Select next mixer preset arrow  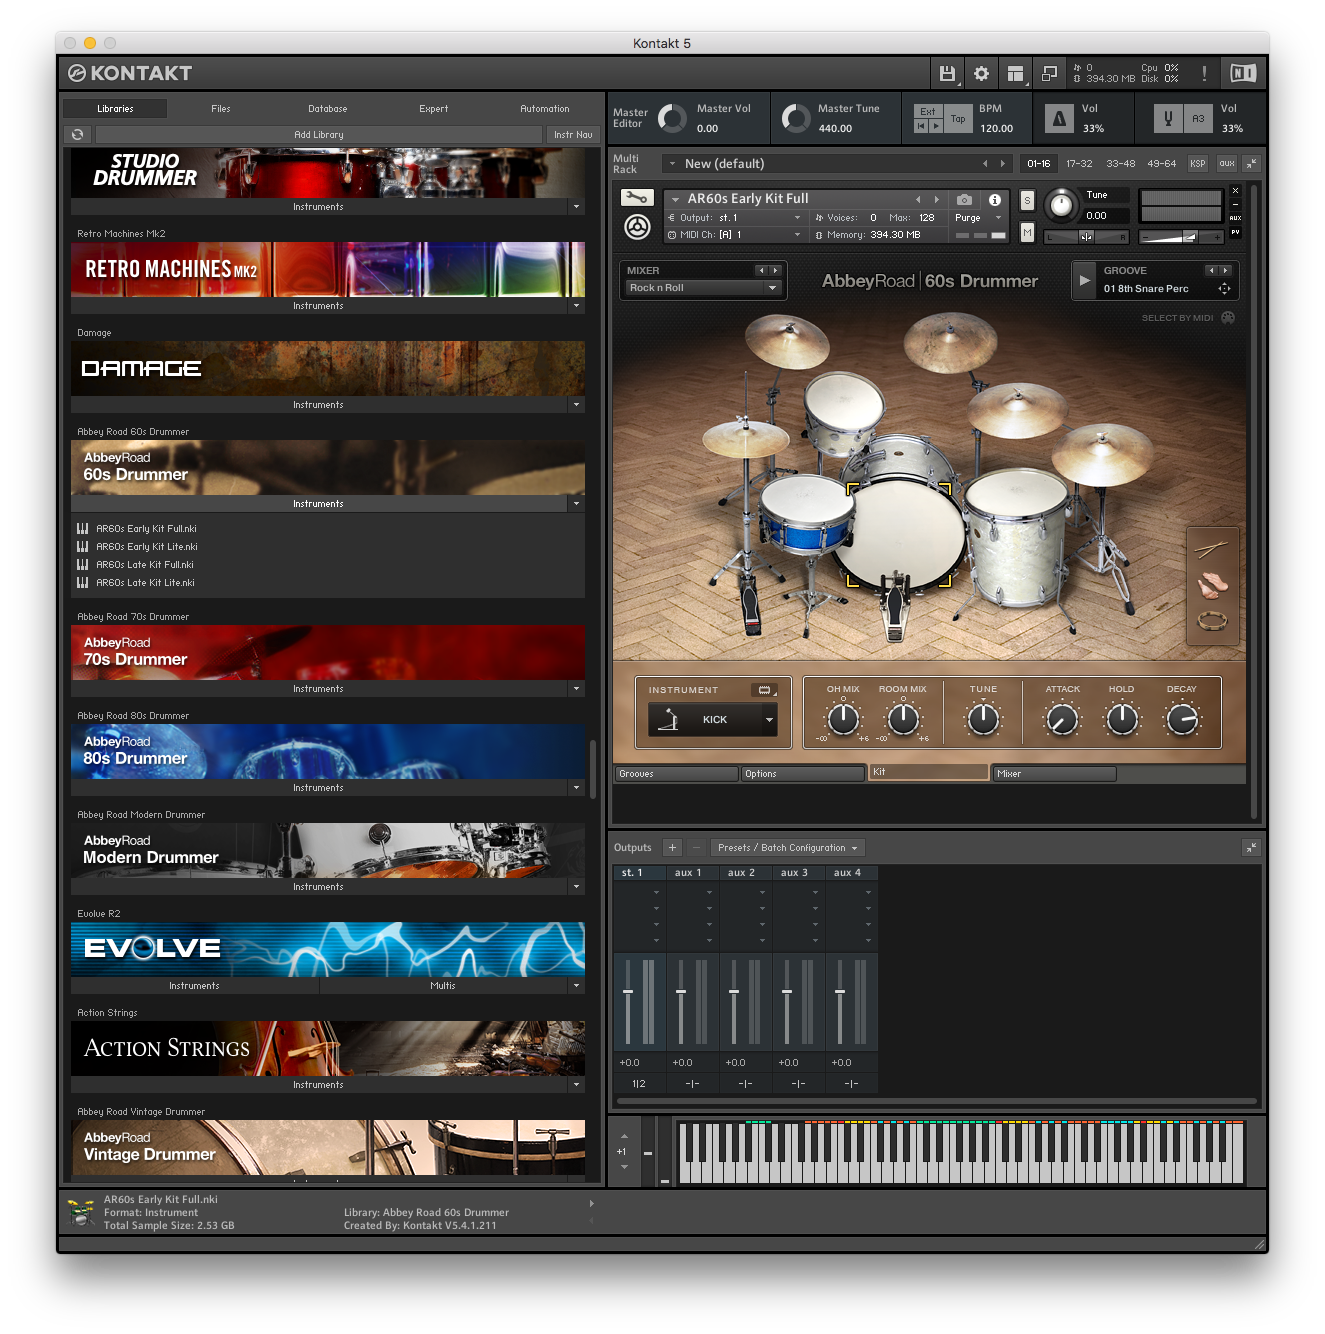(x=775, y=271)
